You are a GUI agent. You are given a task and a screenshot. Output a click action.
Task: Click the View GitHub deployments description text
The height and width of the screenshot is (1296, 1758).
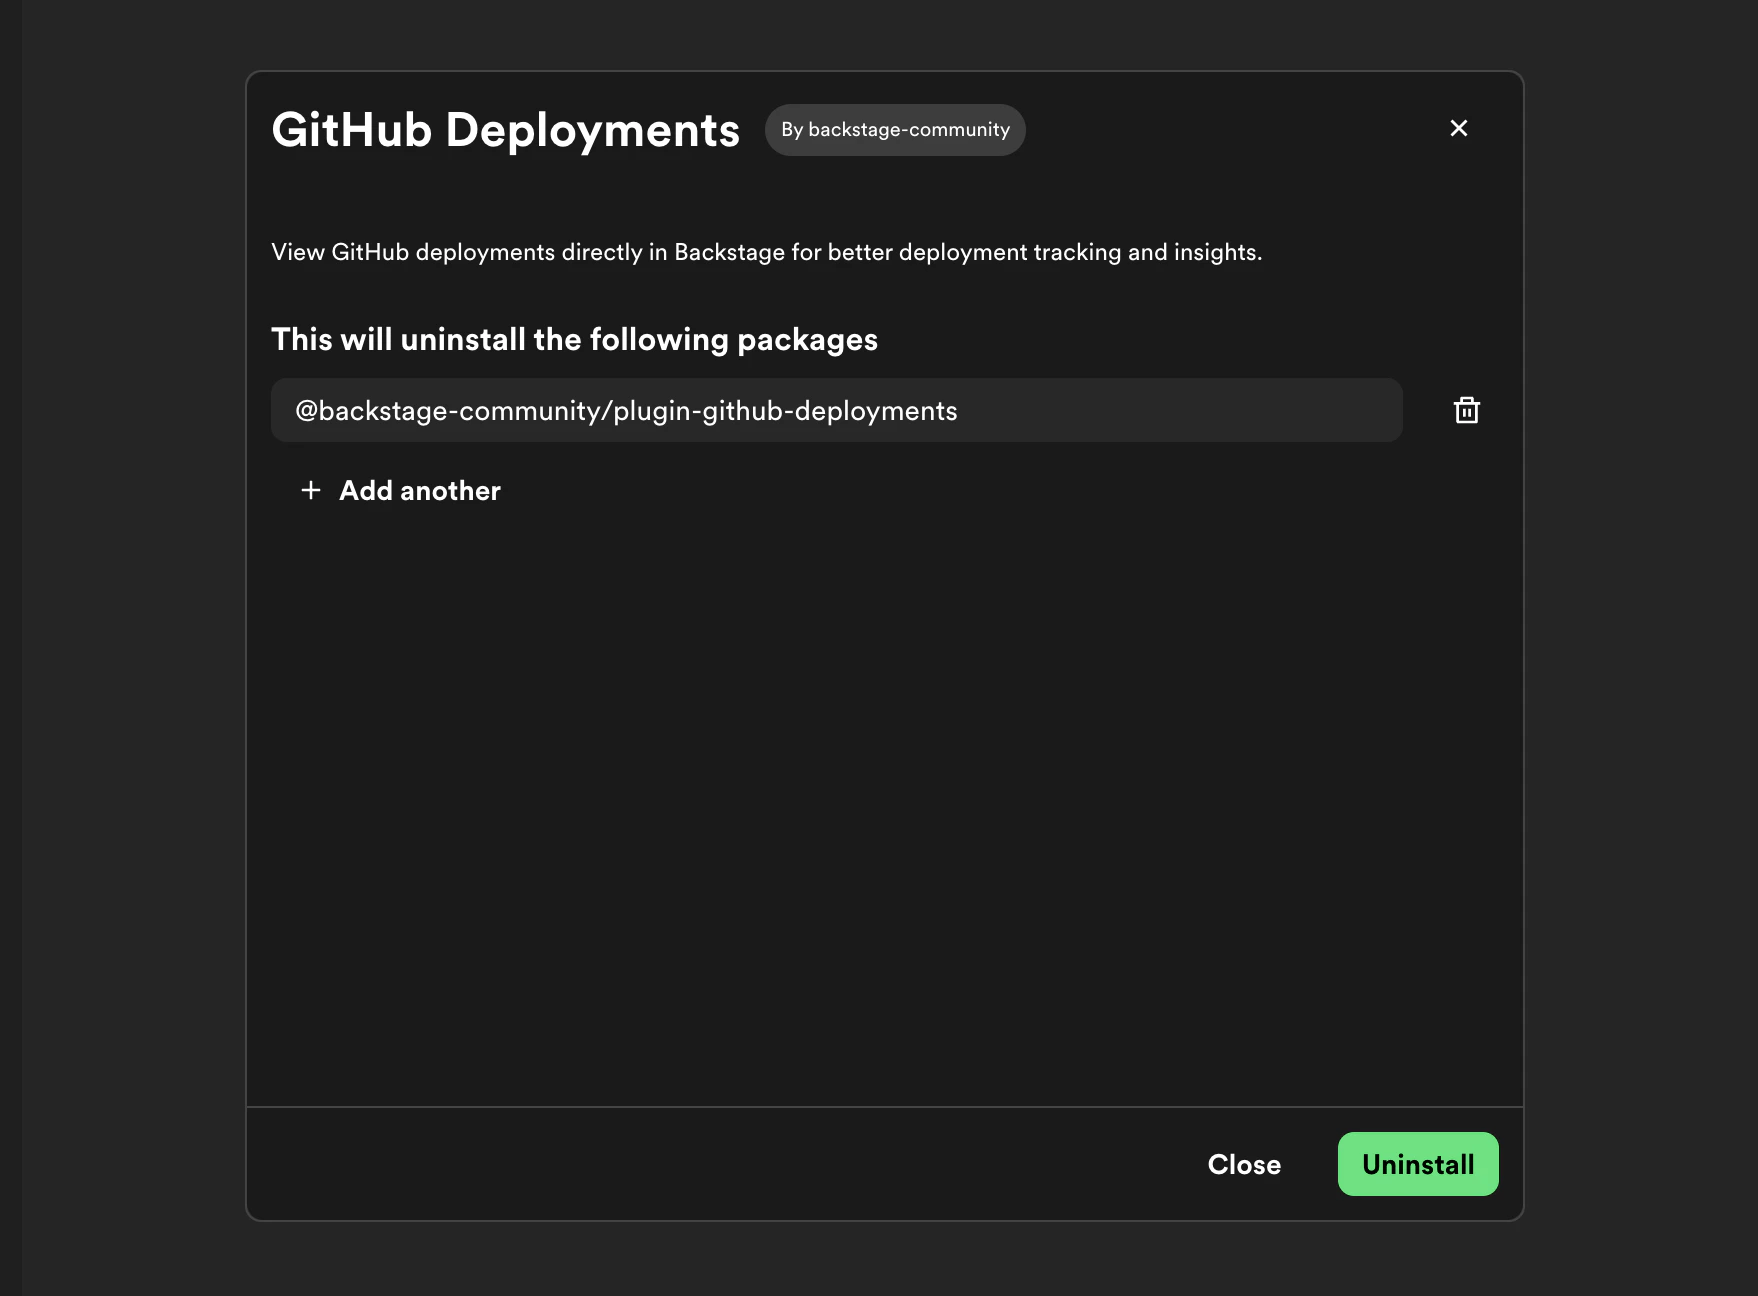coord(767,252)
